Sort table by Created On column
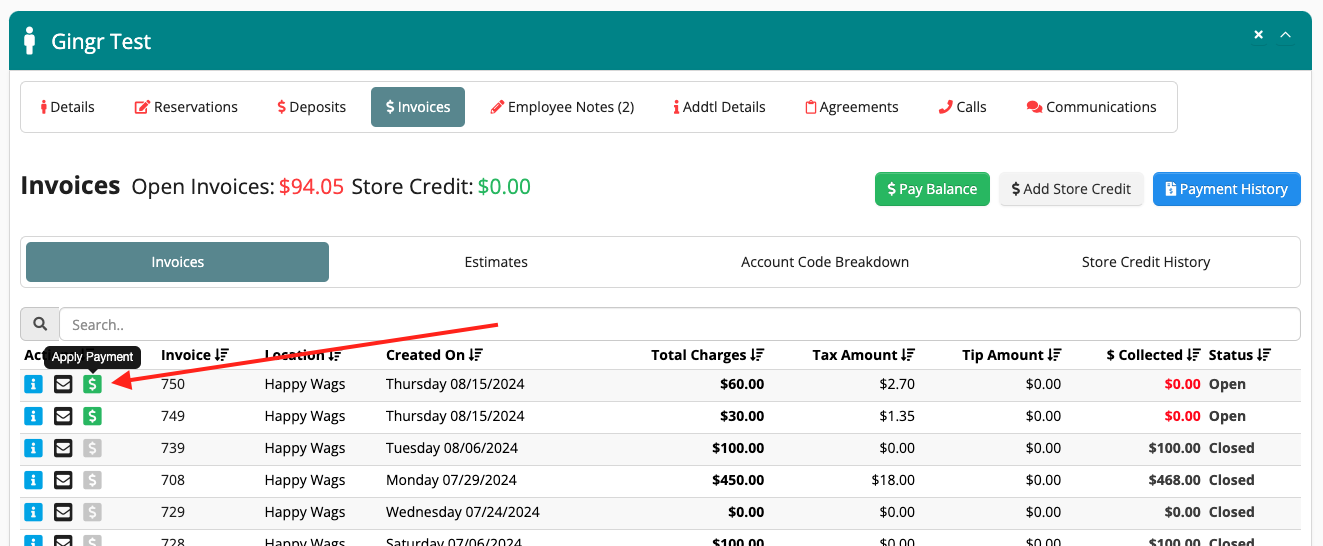 click(x=434, y=355)
